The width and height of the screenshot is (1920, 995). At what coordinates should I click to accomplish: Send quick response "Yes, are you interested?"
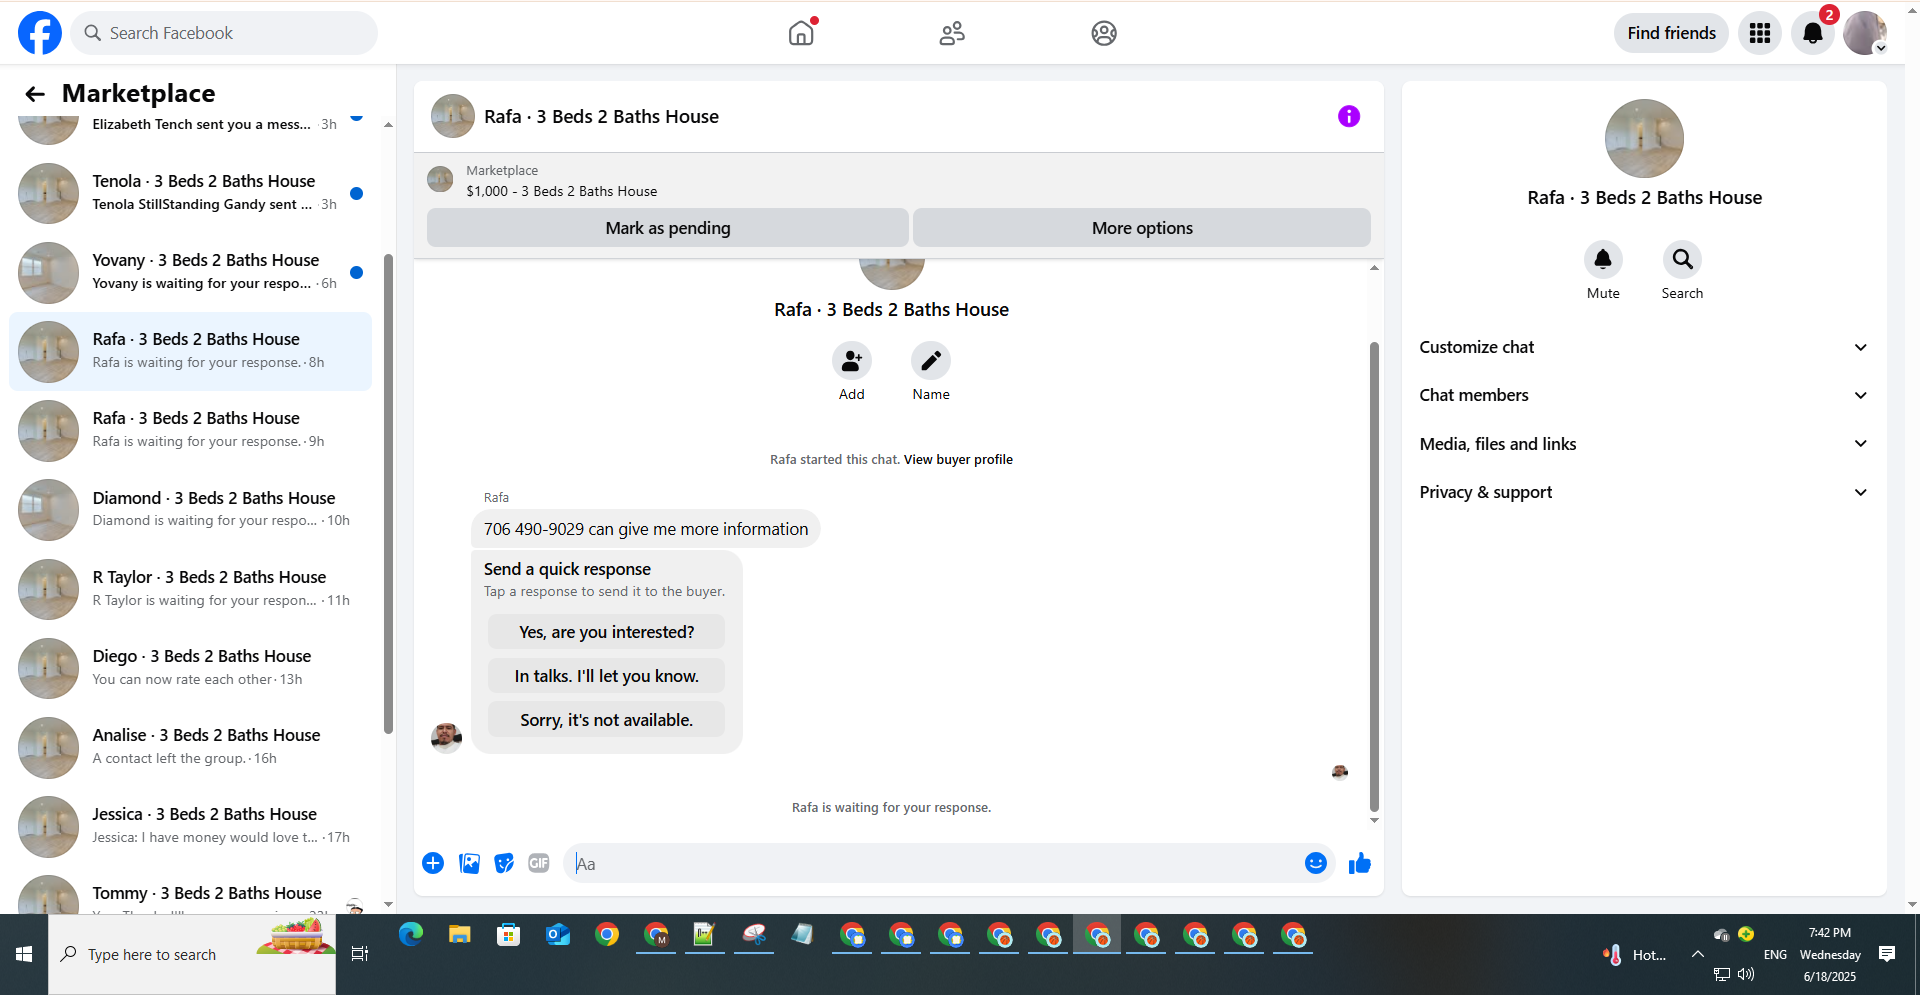[606, 632]
